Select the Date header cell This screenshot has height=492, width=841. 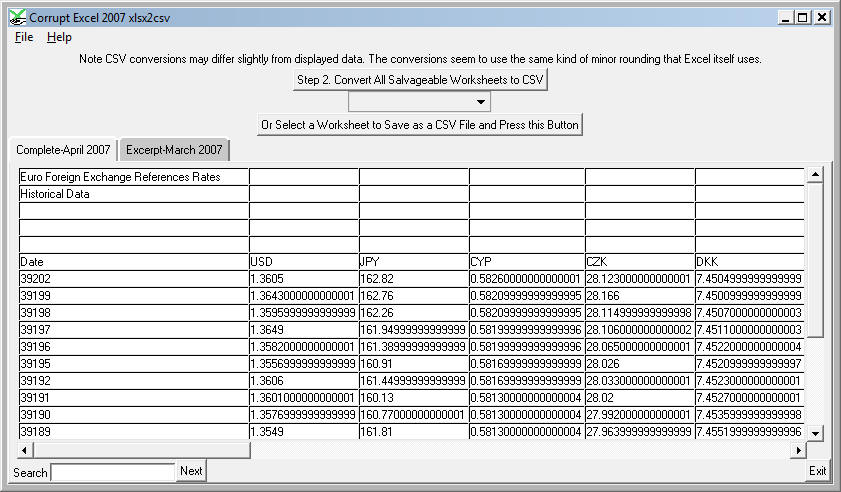click(x=134, y=262)
